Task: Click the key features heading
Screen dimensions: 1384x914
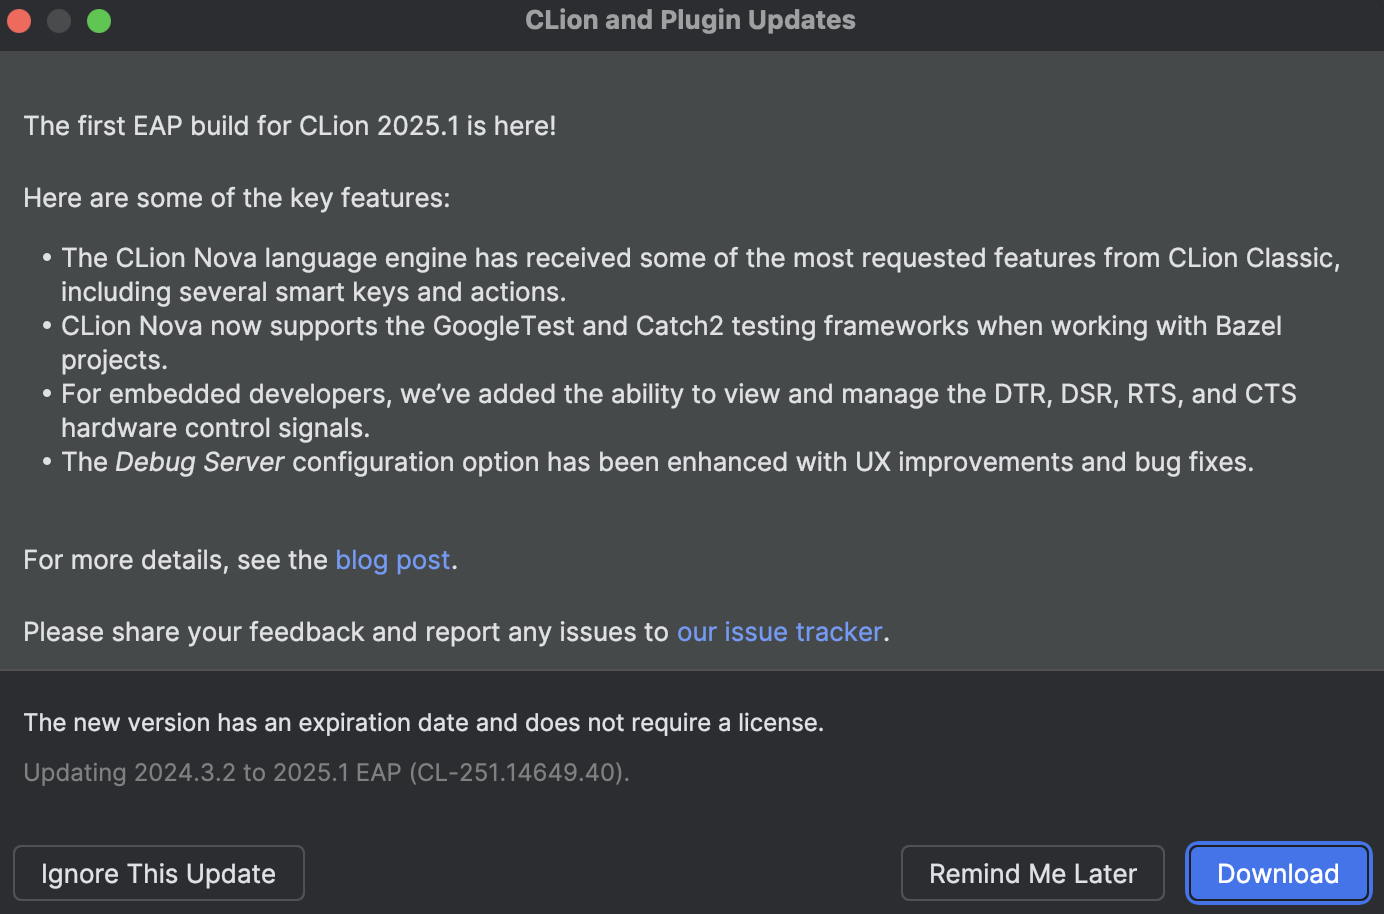Action: click(x=236, y=197)
